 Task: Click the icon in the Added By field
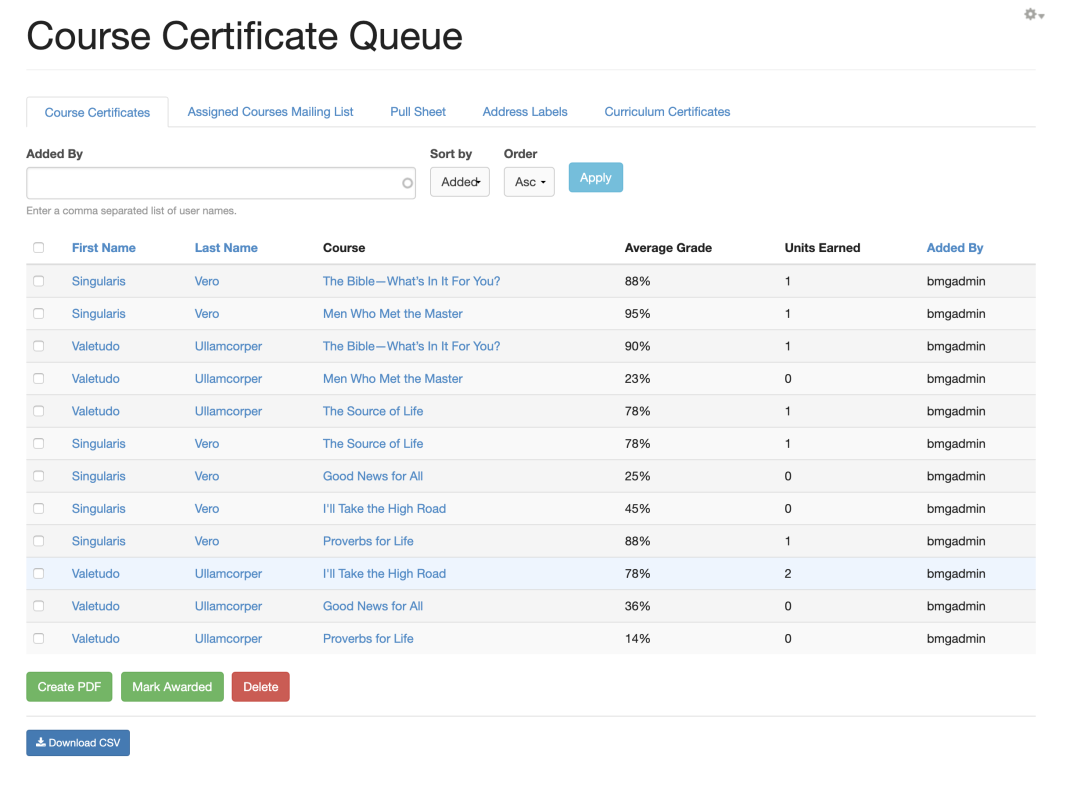[407, 183]
